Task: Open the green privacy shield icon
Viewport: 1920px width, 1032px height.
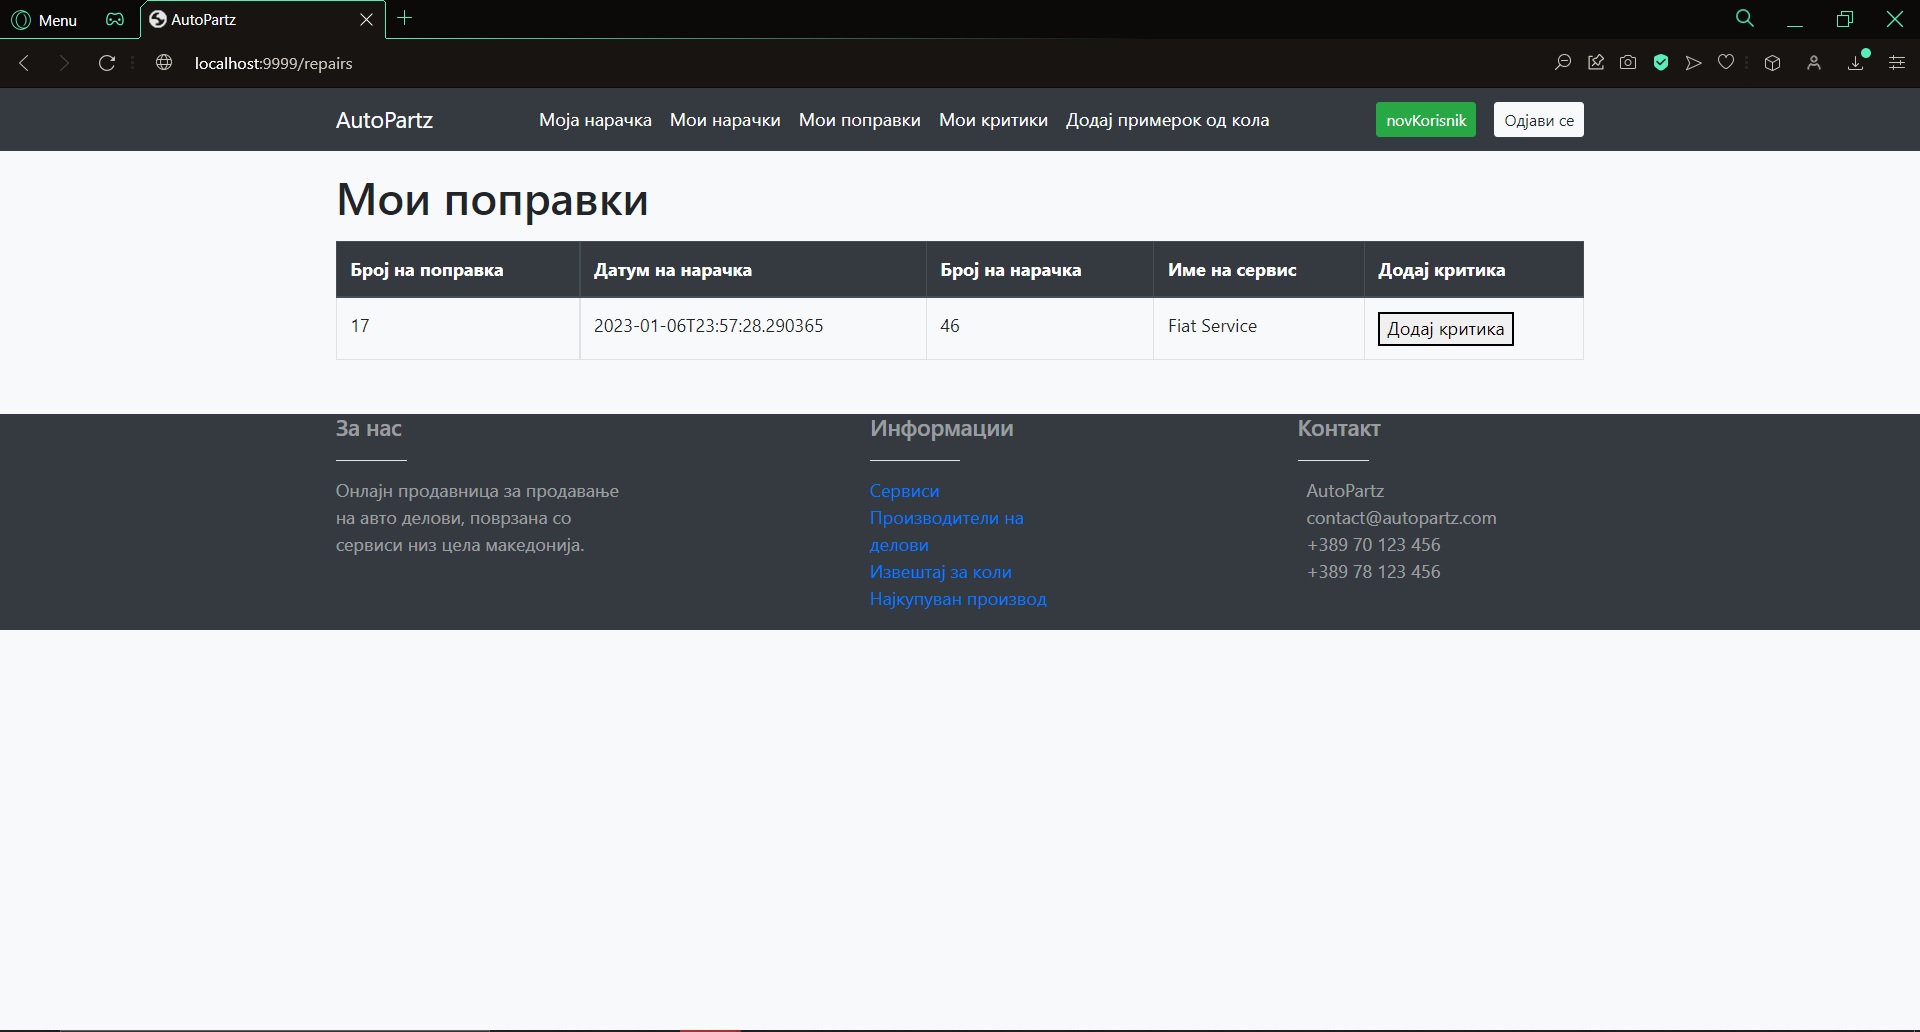Action: tap(1661, 63)
